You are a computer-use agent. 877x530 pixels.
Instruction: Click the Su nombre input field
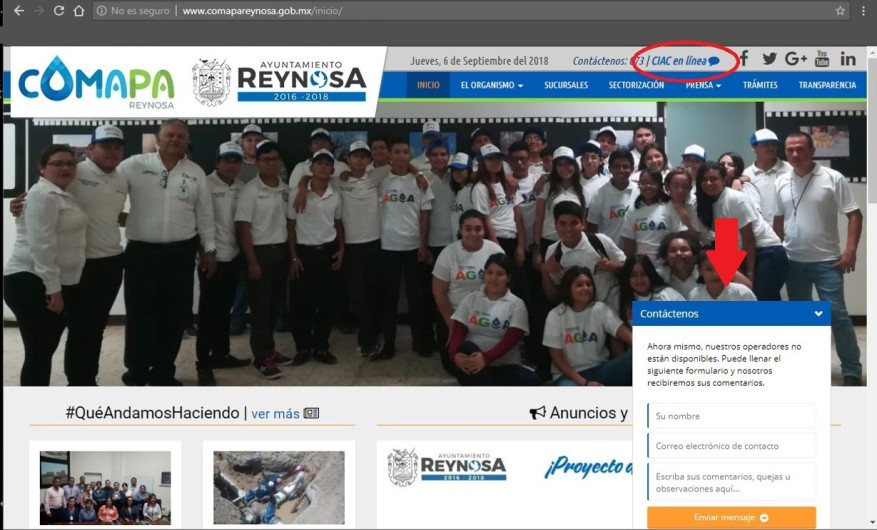(x=731, y=416)
